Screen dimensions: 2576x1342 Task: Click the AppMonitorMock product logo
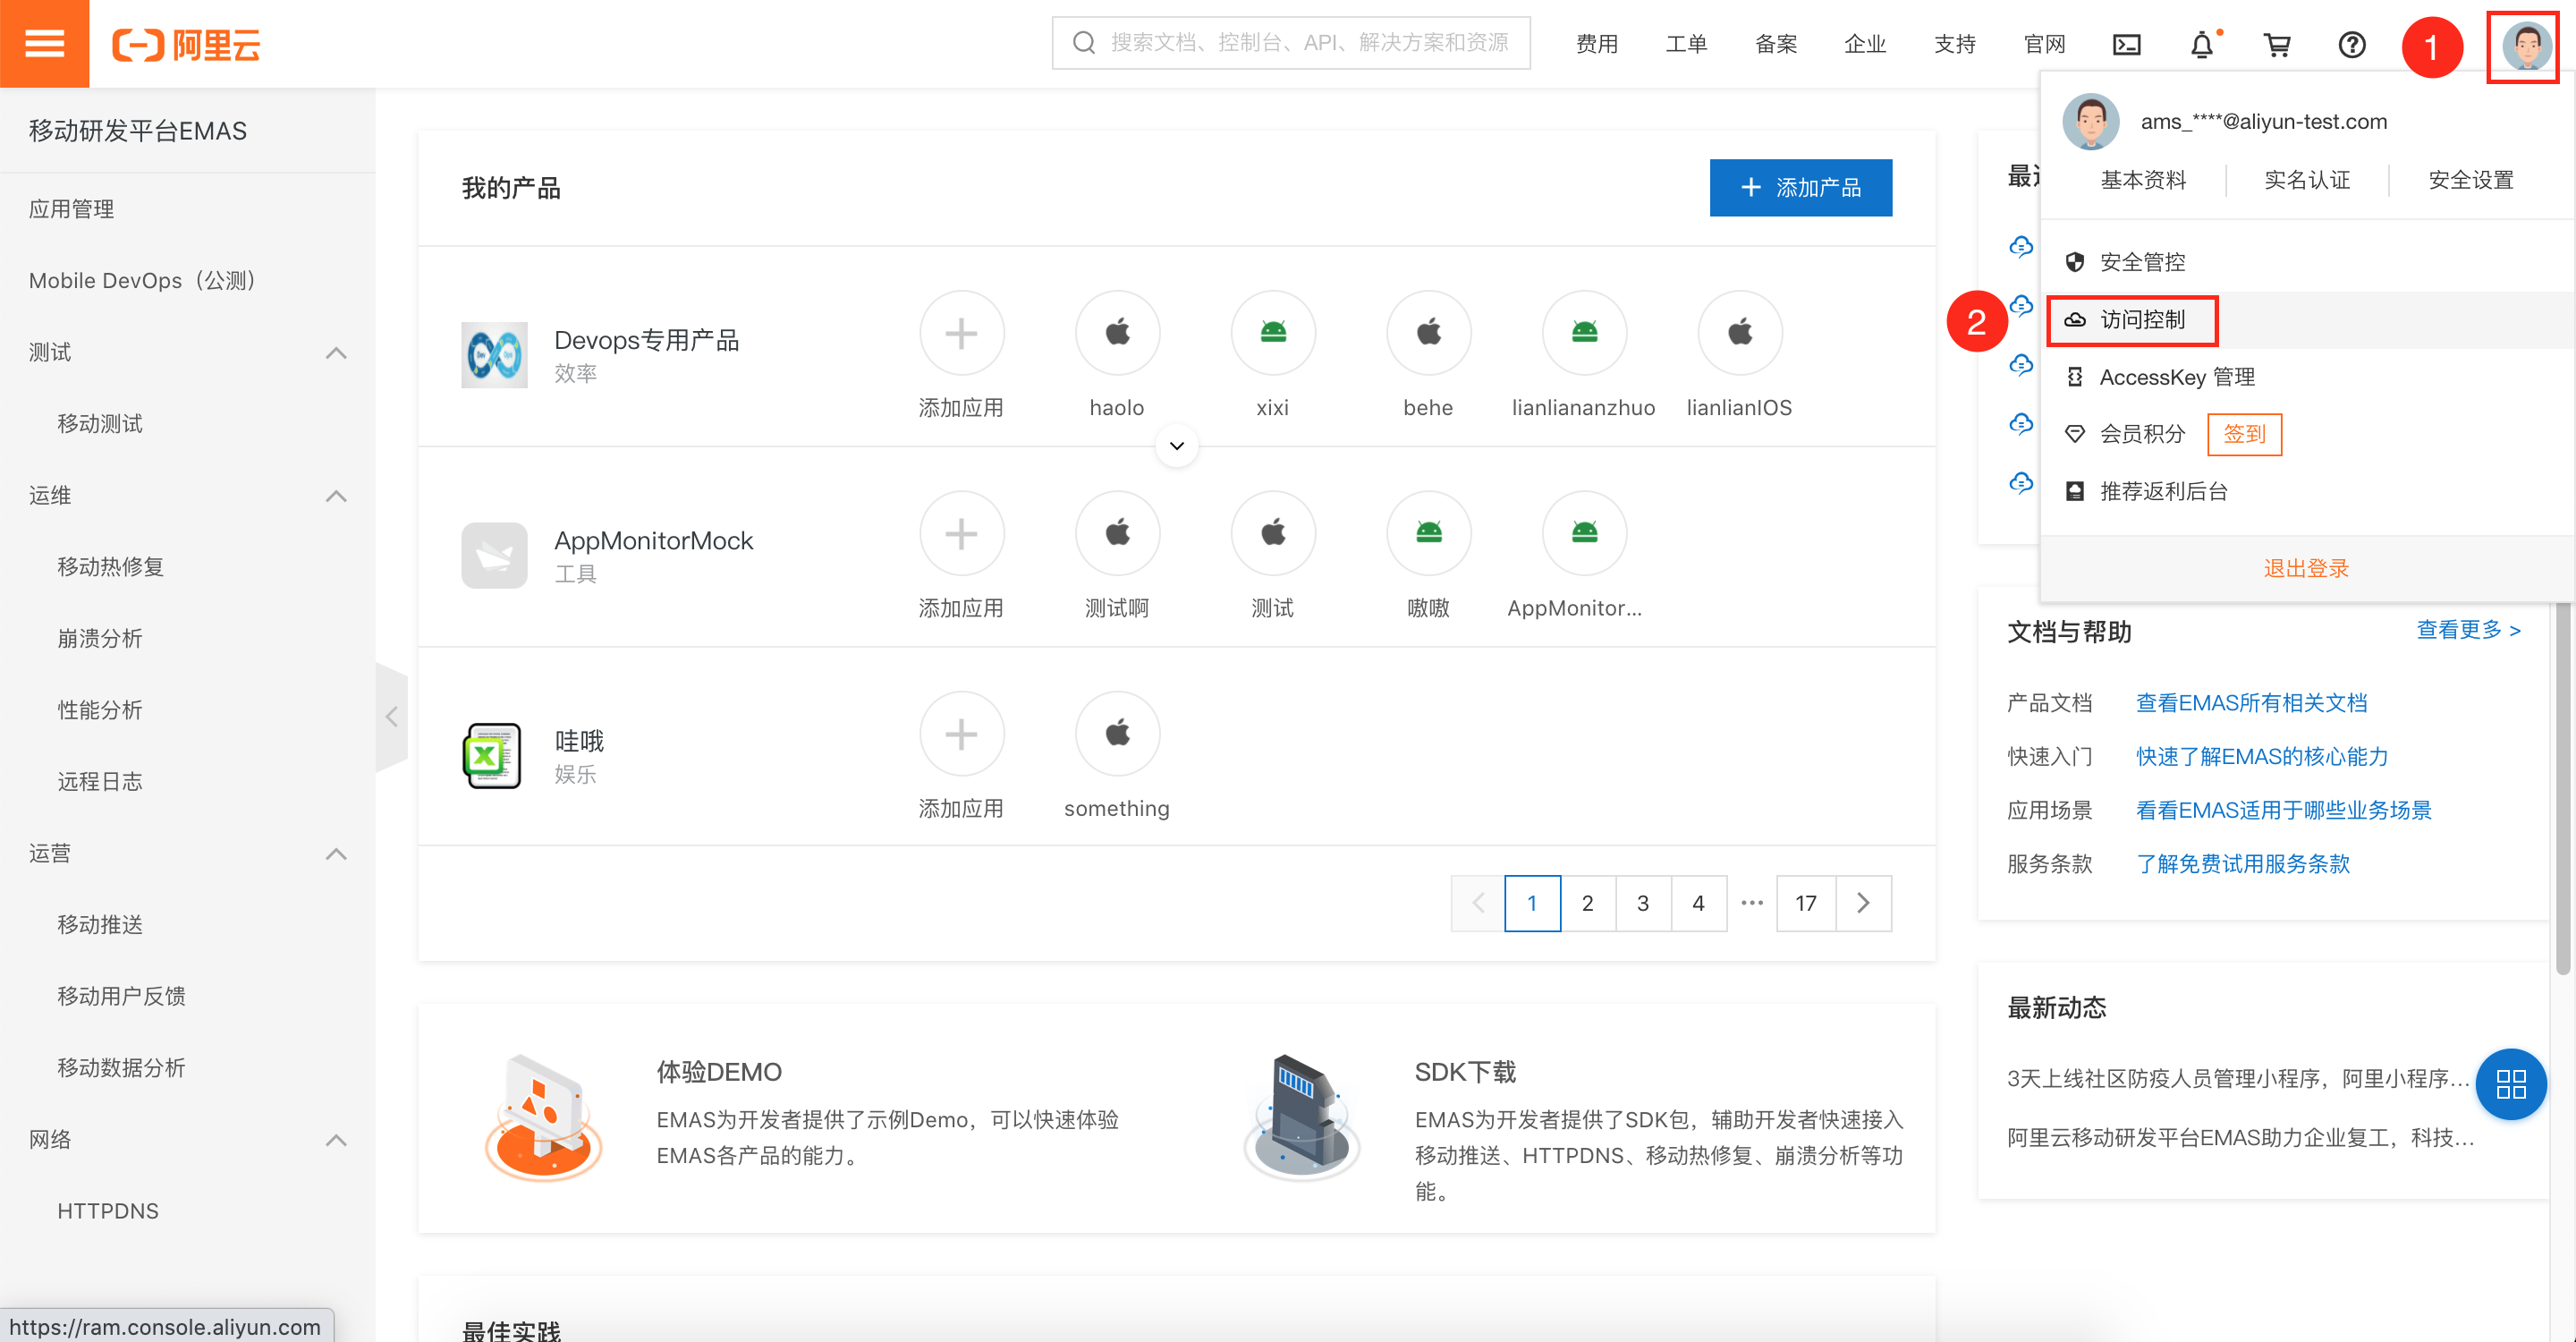[494, 555]
